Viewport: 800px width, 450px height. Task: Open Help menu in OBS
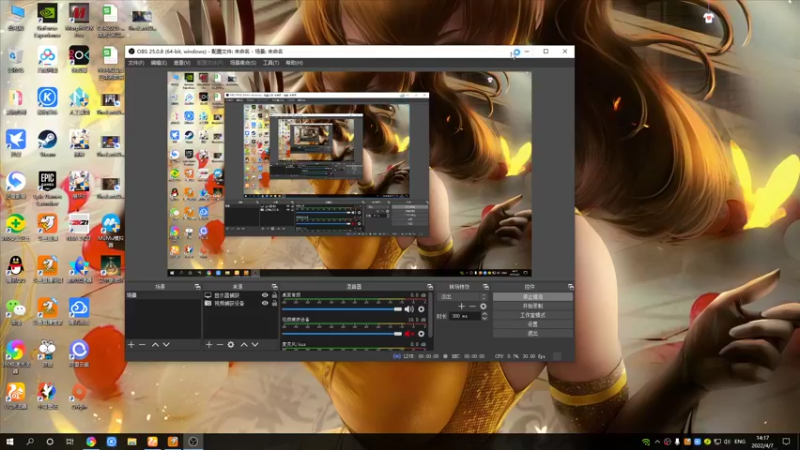[294, 63]
